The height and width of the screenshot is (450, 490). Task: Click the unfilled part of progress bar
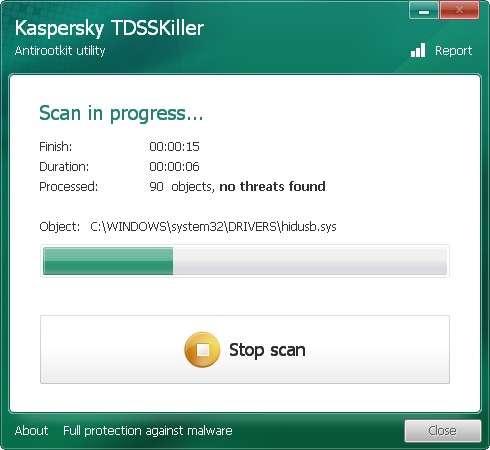coord(310,261)
